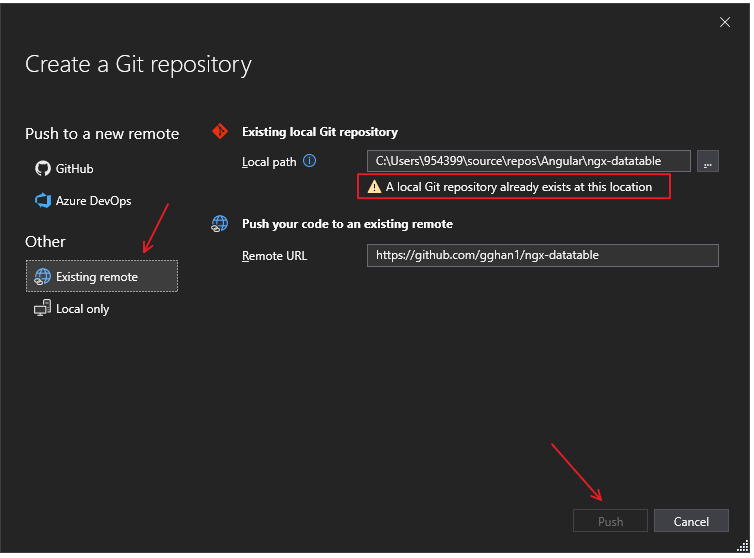Click the Local path label
Screen dimensions: 754x558
pos(269,162)
